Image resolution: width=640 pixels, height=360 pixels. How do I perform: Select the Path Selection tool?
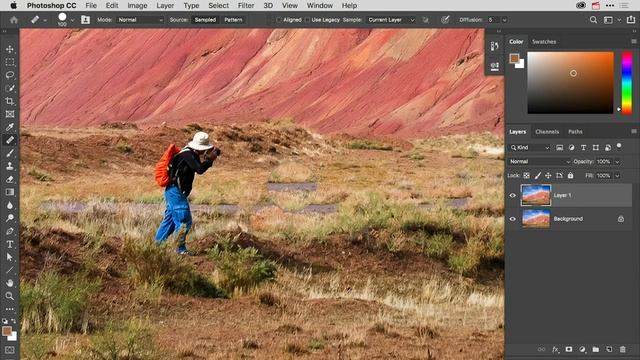click(10, 257)
